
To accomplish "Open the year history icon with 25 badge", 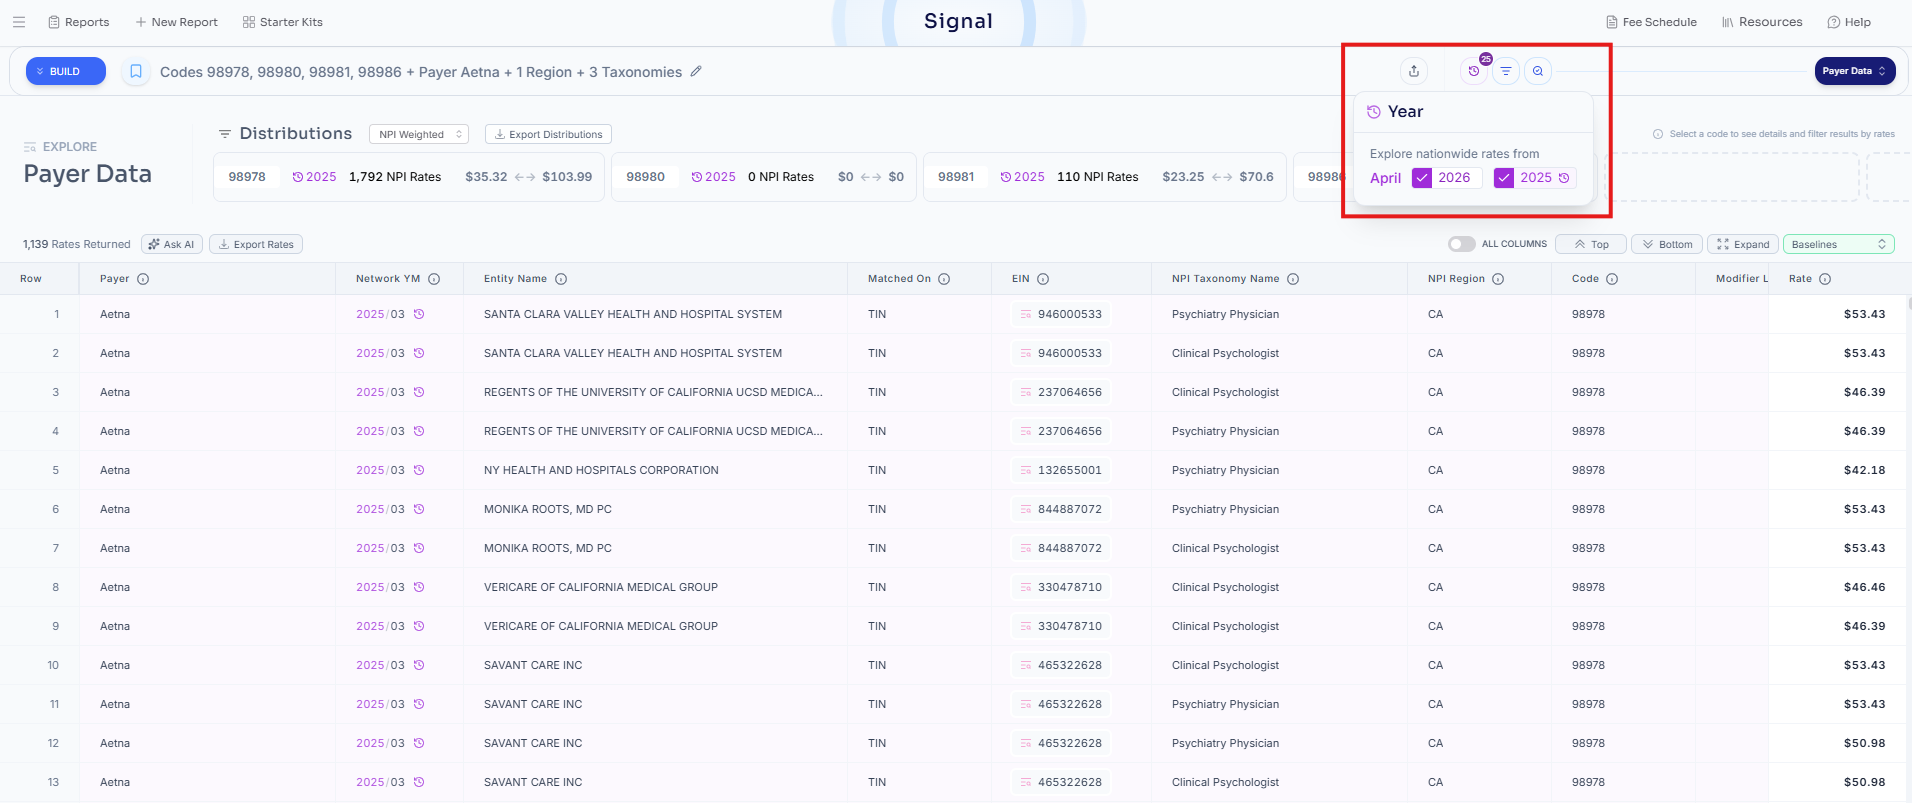I will (x=1474, y=71).
